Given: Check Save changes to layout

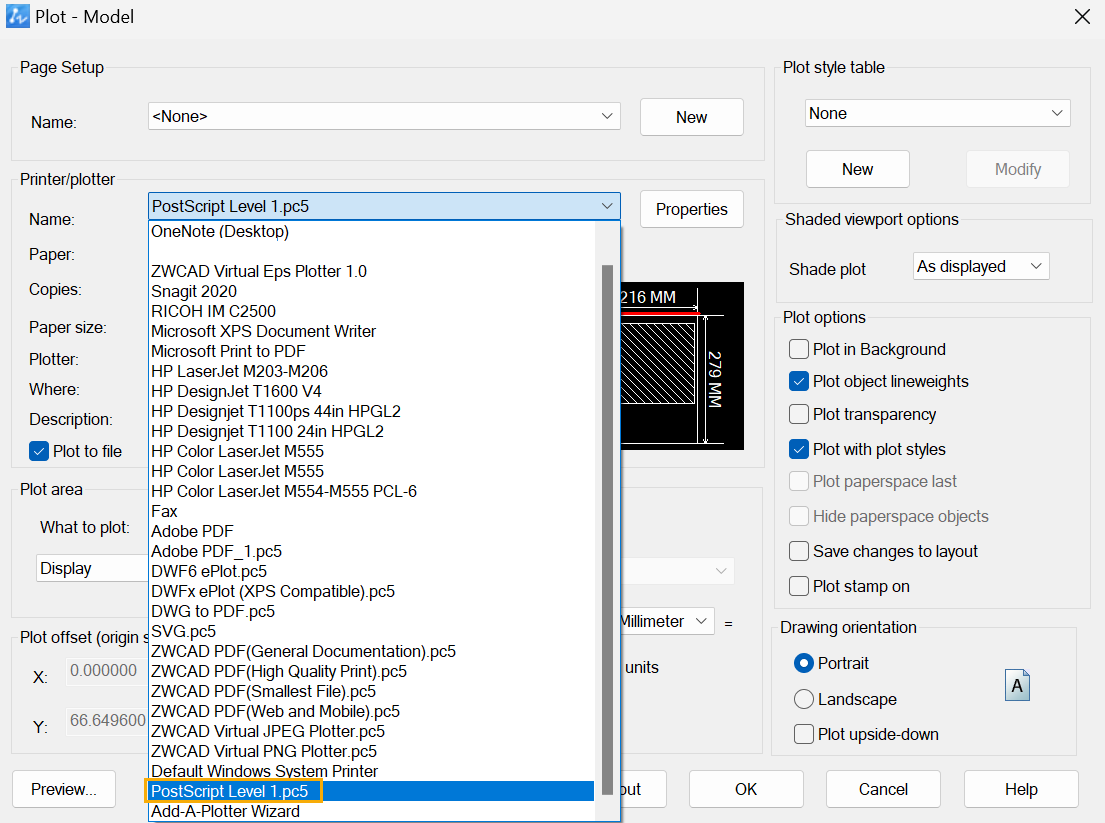Looking at the screenshot, I should coord(798,551).
